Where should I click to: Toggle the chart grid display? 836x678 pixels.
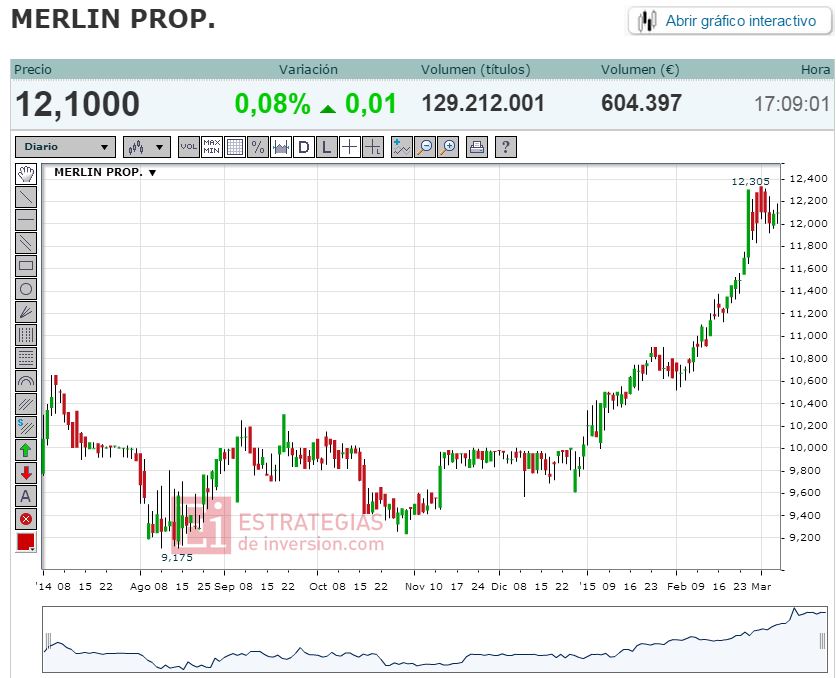tap(235, 147)
